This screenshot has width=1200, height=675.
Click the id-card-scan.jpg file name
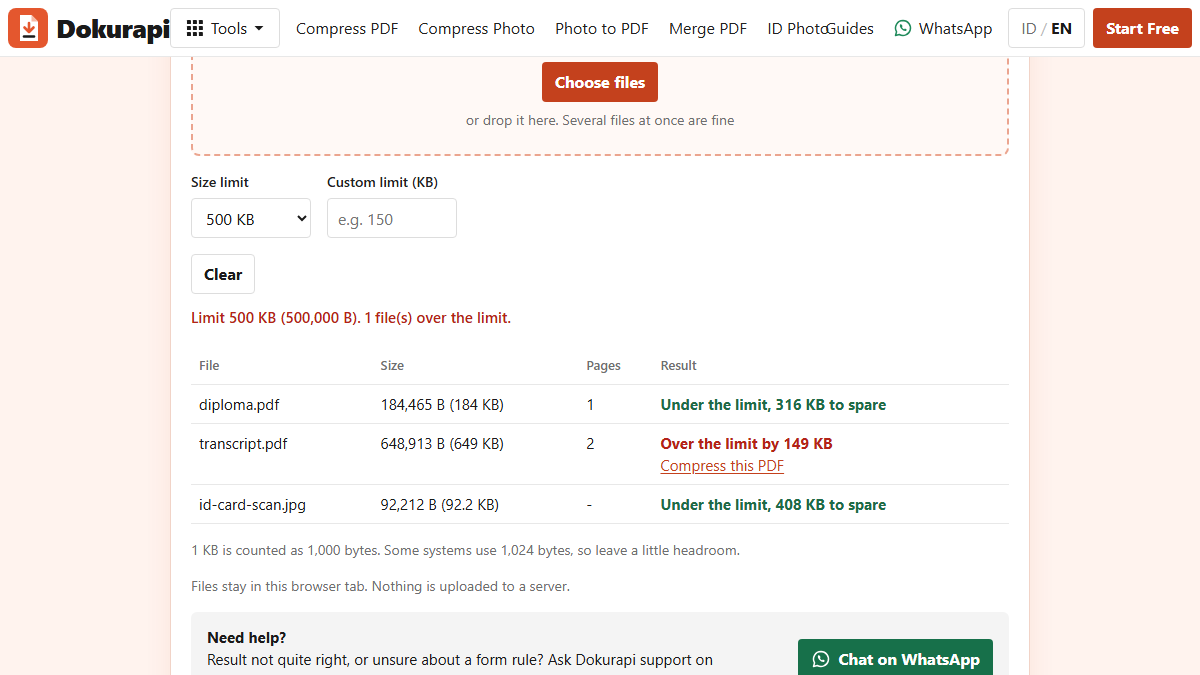point(252,505)
